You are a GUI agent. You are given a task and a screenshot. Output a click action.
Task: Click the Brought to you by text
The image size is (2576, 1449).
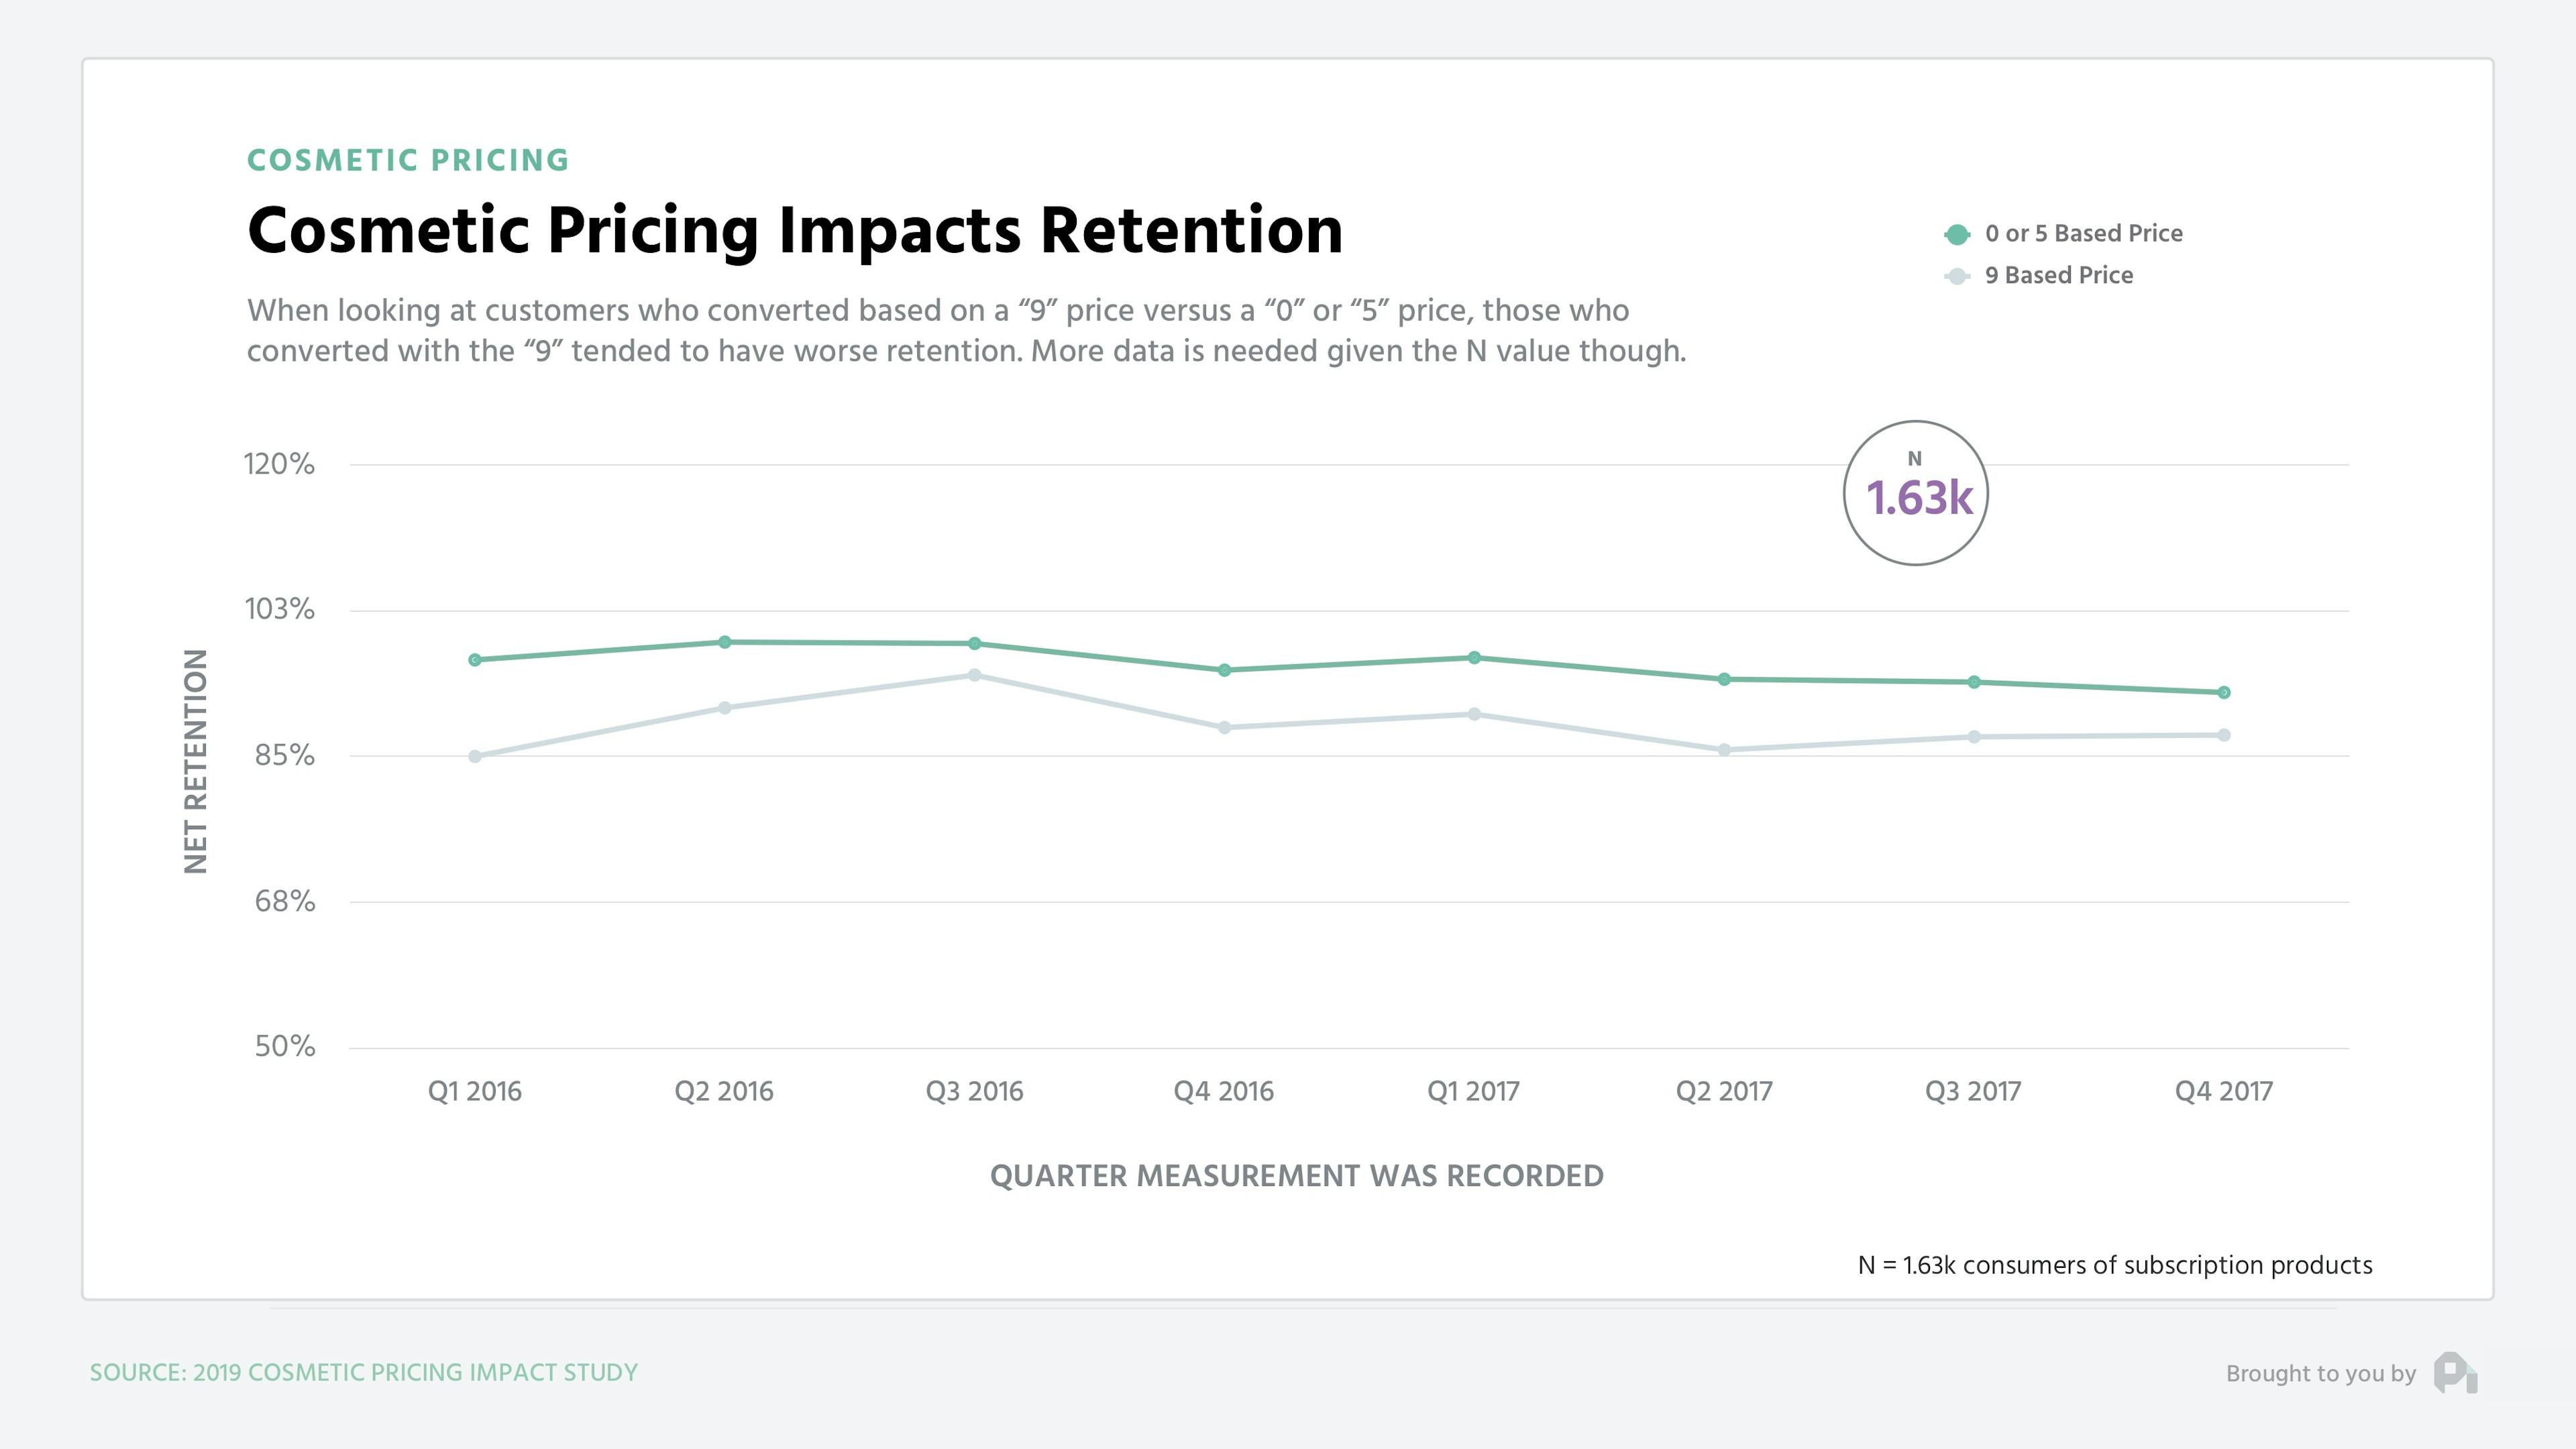pyautogui.click(x=2320, y=1374)
